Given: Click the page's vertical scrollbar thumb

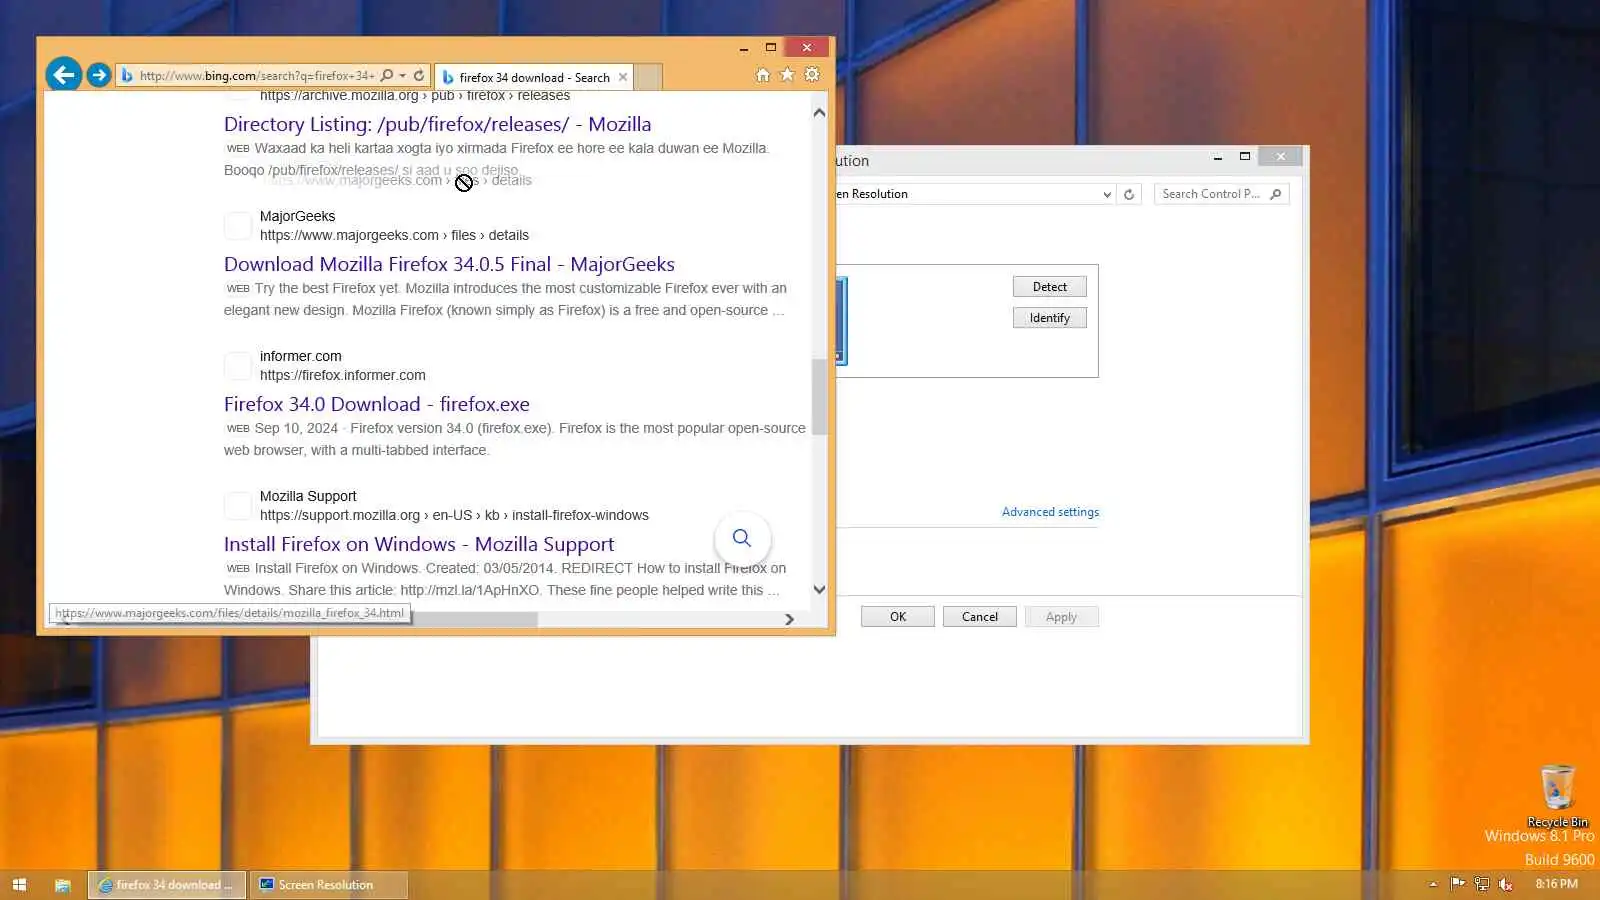Looking at the screenshot, I should [x=819, y=396].
